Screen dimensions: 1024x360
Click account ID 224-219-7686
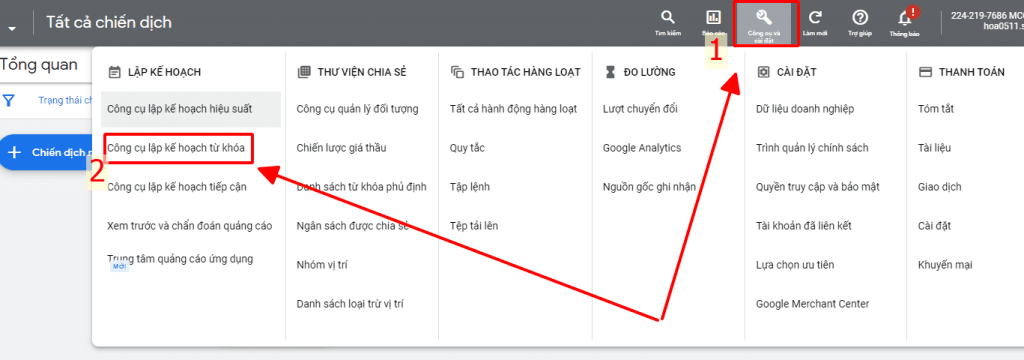tap(977, 16)
